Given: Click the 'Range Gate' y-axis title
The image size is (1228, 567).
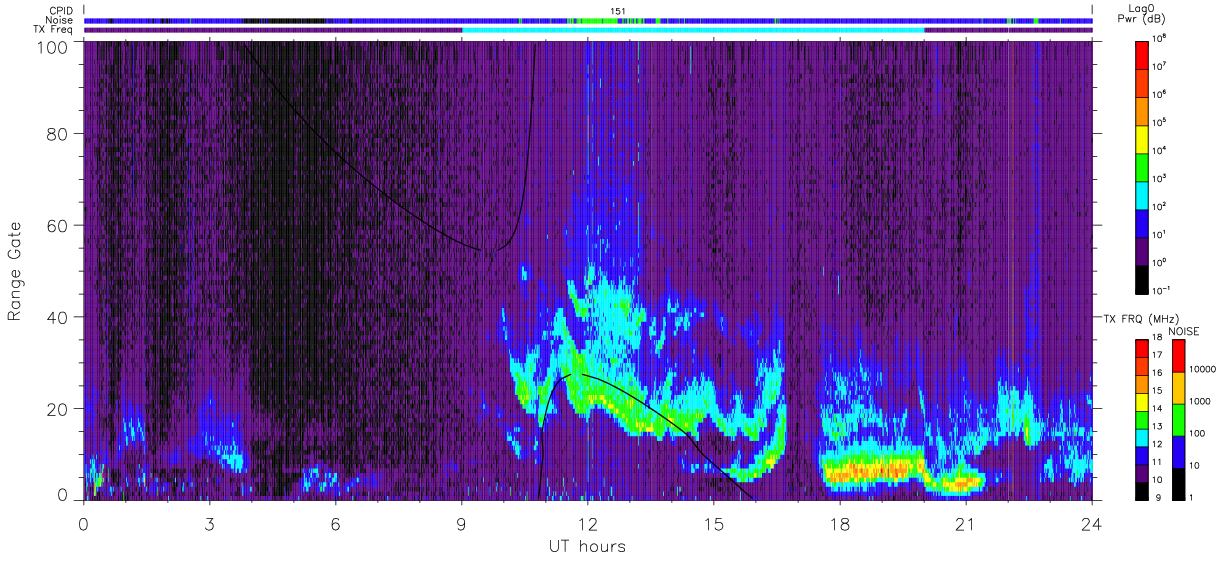Looking at the screenshot, I should [15, 271].
